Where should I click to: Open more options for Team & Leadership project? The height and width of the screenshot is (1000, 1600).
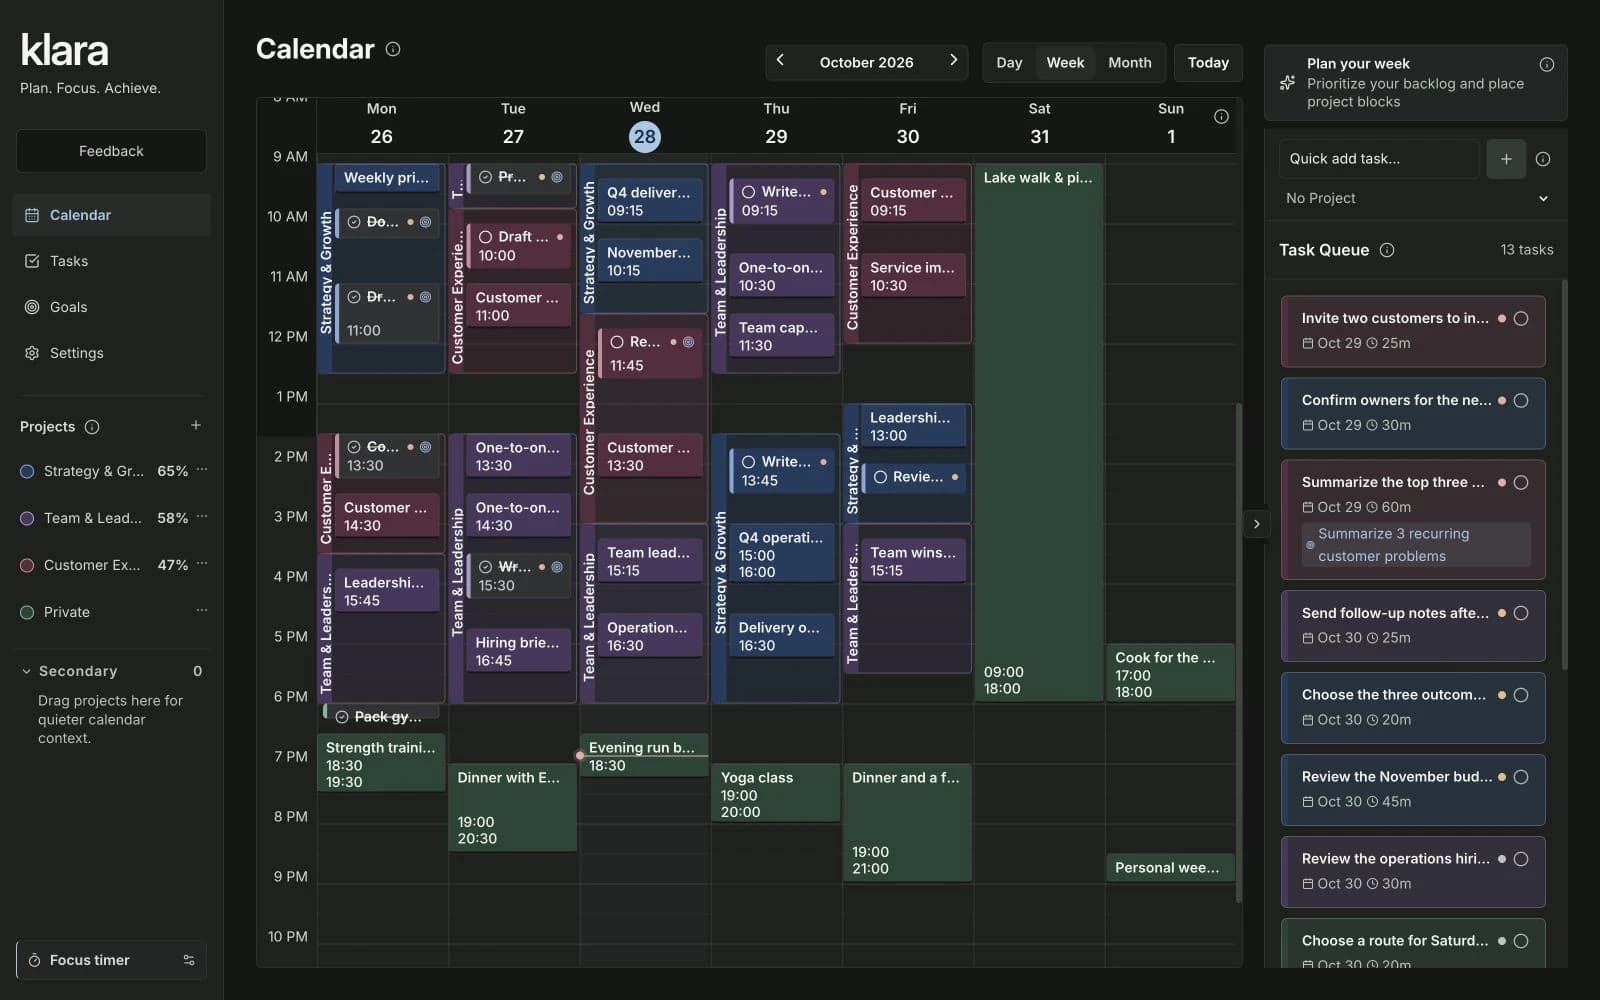tap(202, 517)
